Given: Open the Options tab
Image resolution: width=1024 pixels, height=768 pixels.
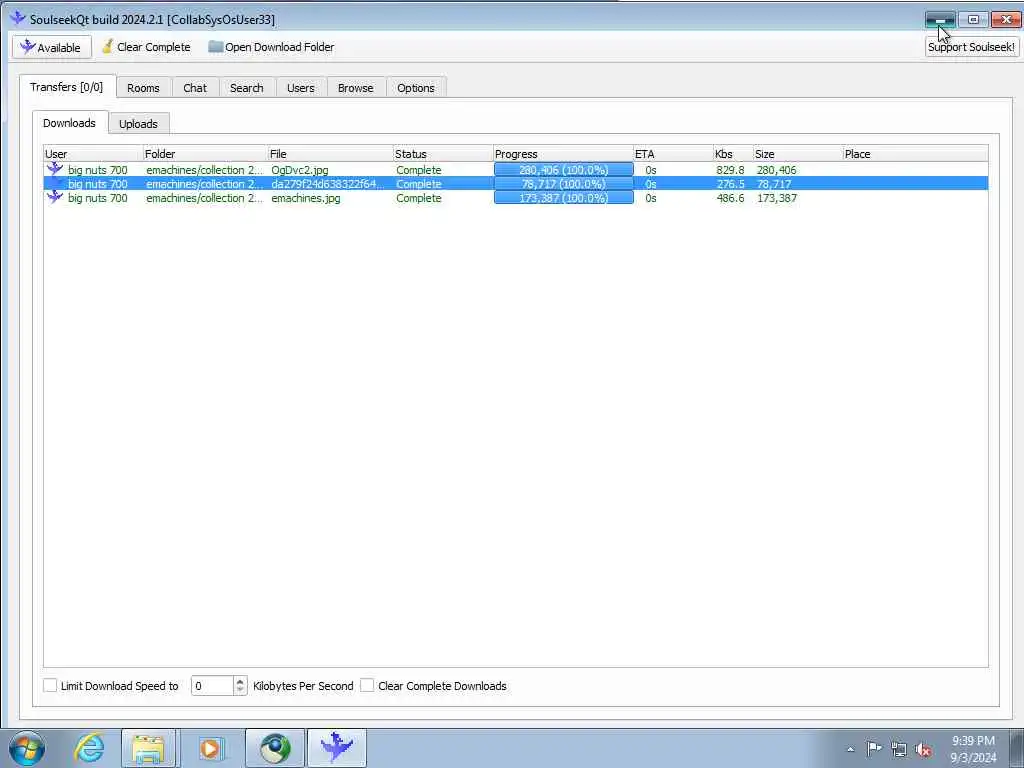Looking at the screenshot, I should point(415,88).
